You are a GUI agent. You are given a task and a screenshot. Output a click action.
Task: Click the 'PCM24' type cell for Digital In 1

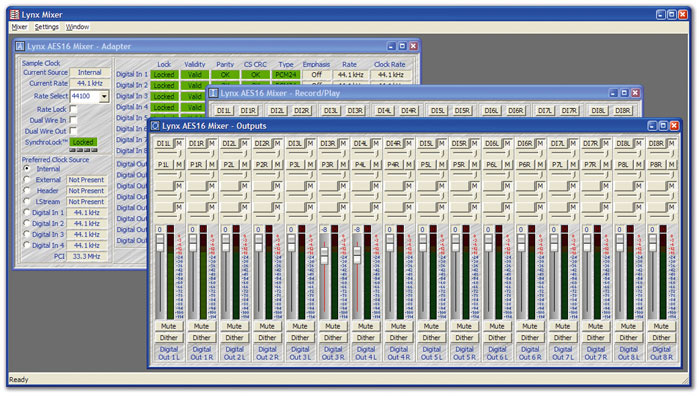(286, 75)
